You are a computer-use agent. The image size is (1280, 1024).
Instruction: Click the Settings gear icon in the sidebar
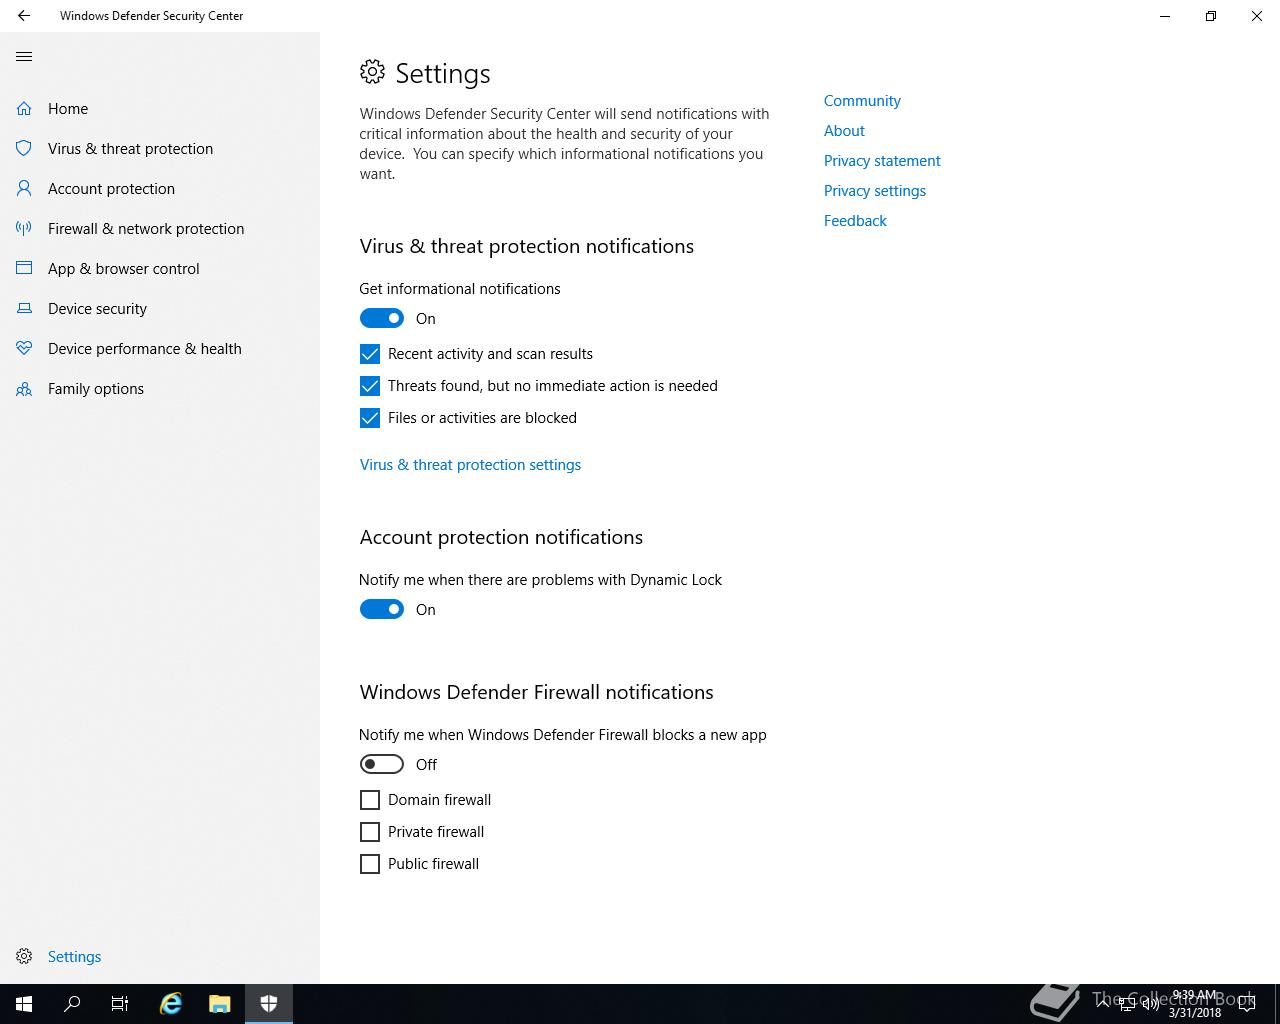tap(24, 956)
